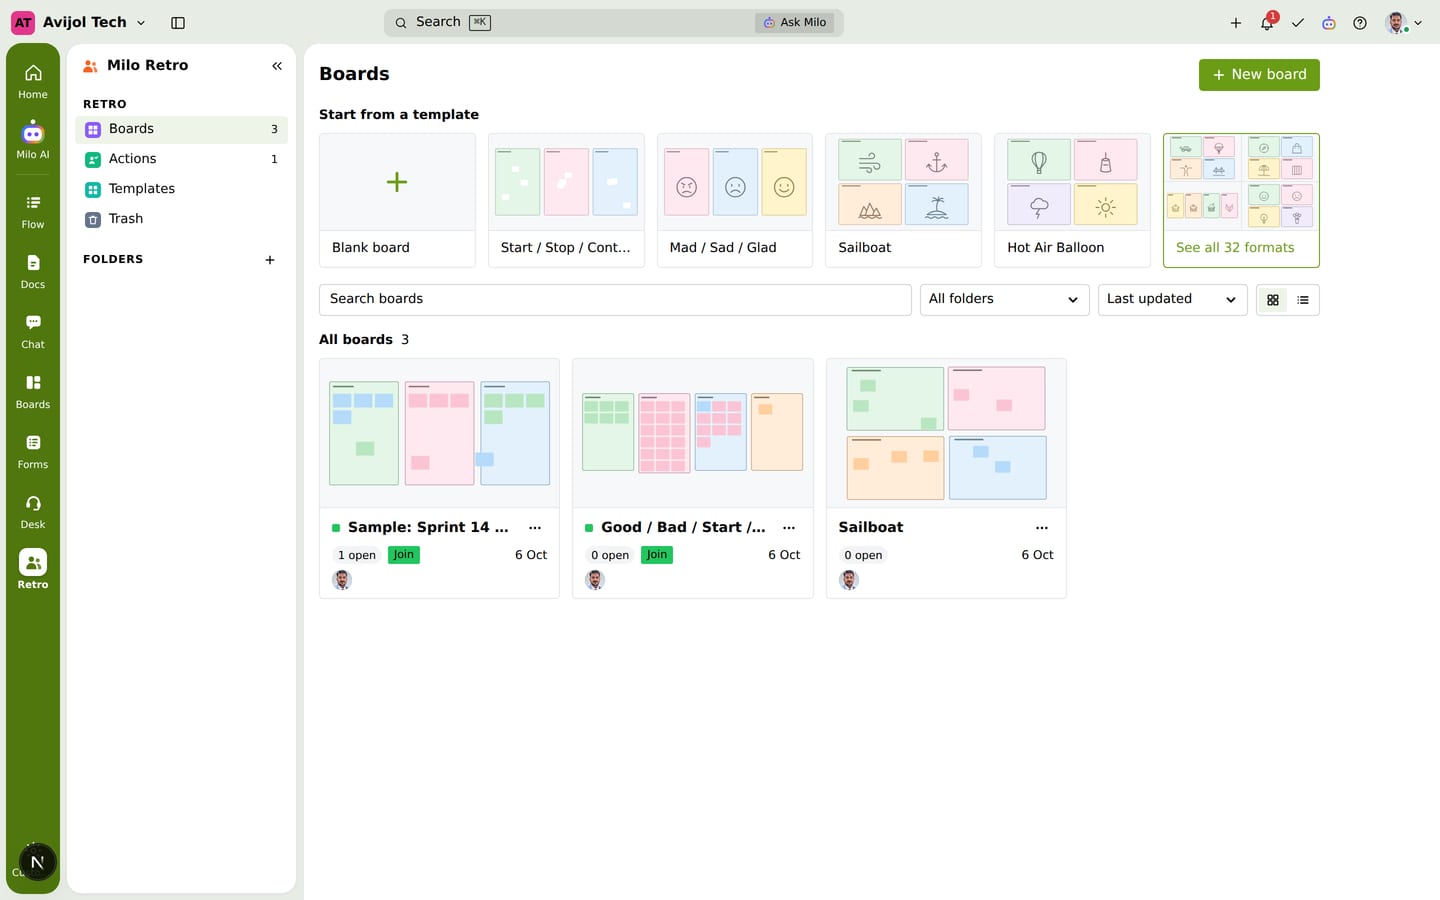Open the Desk module
Viewport: 1440px width, 900px height.
[x=33, y=511]
